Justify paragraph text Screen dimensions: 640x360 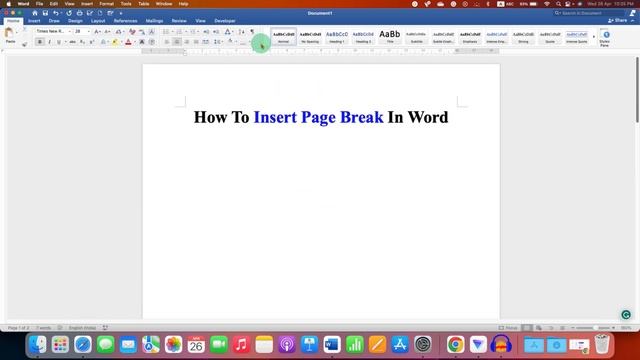click(x=196, y=42)
